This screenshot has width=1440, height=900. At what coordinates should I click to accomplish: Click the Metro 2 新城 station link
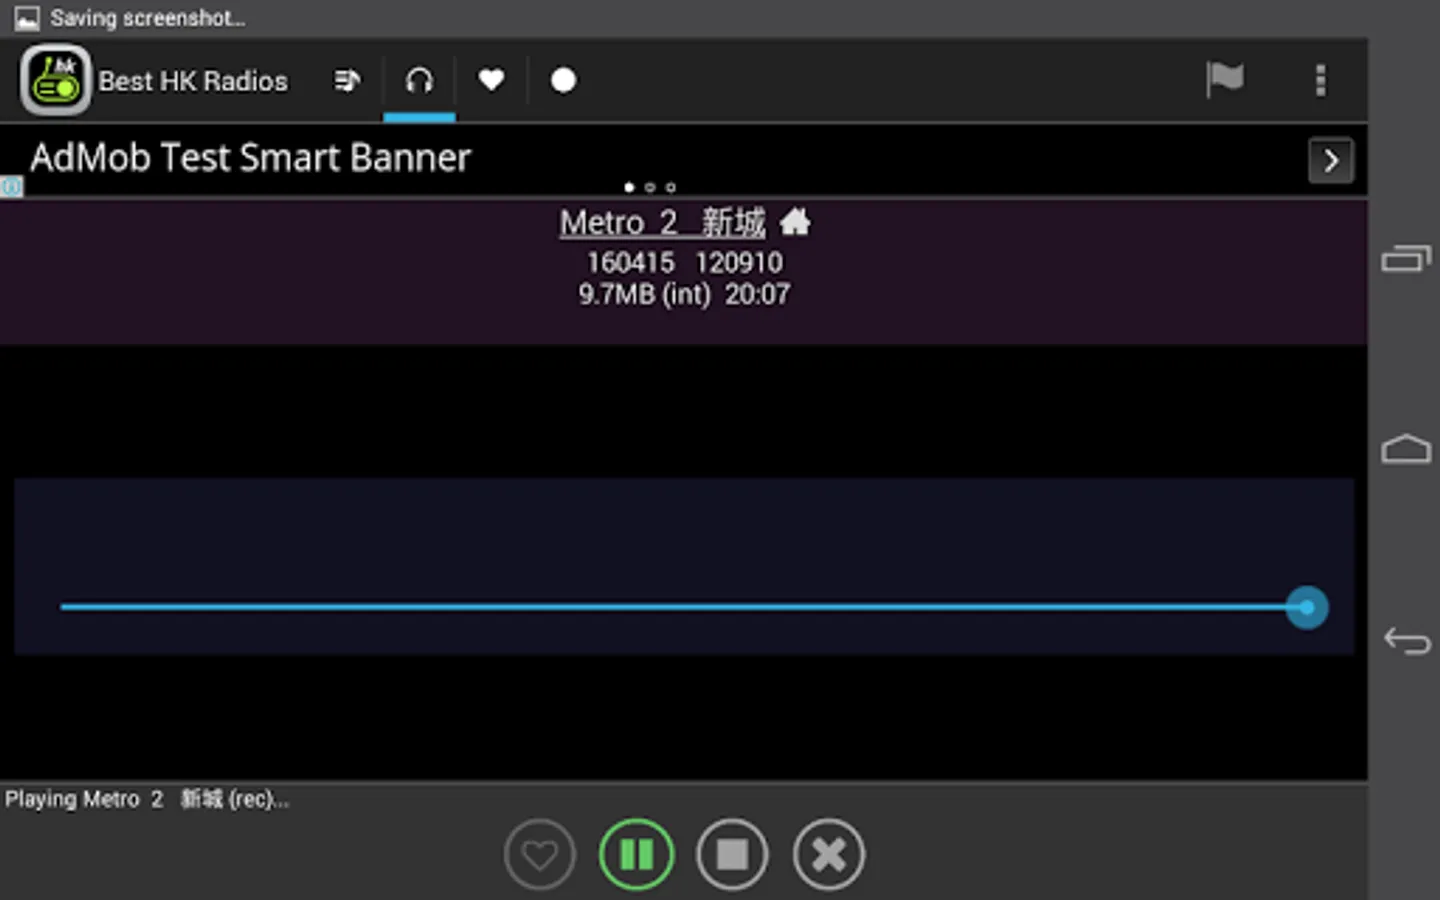point(662,222)
